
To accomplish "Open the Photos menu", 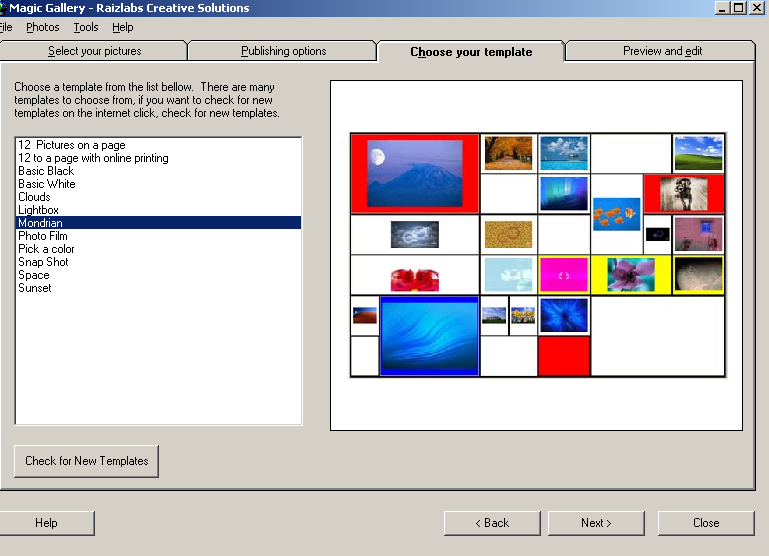I will pyautogui.click(x=43, y=27).
